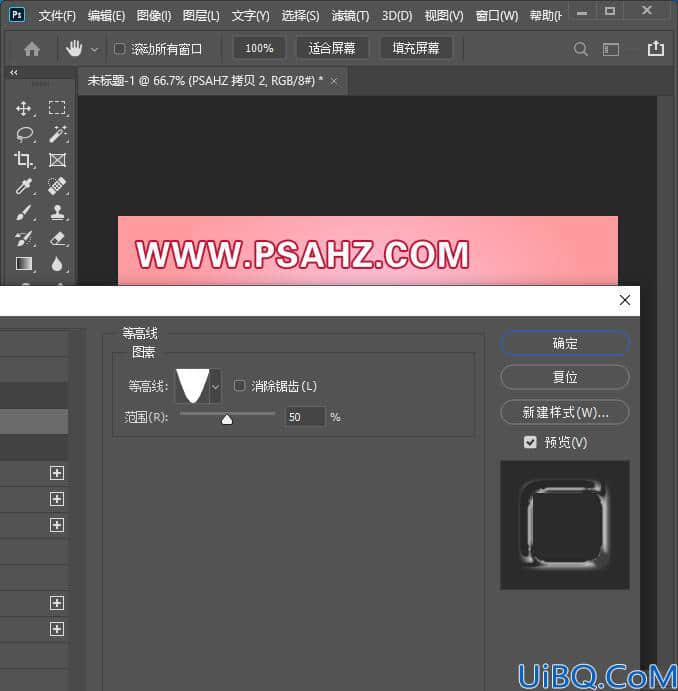The width and height of the screenshot is (678, 691).
Task: Open the 文字(Y) menu
Action: click(251, 16)
